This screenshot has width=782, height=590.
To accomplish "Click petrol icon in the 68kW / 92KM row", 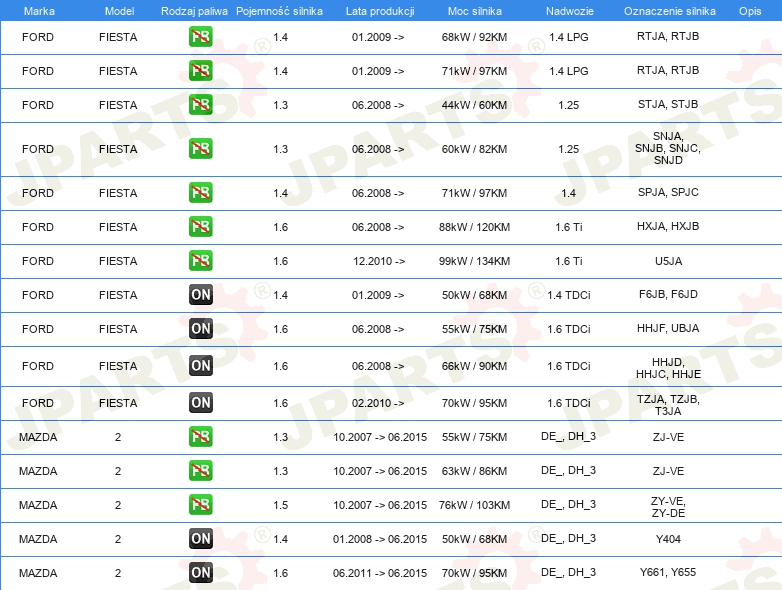I will click(x=200, y=37).
